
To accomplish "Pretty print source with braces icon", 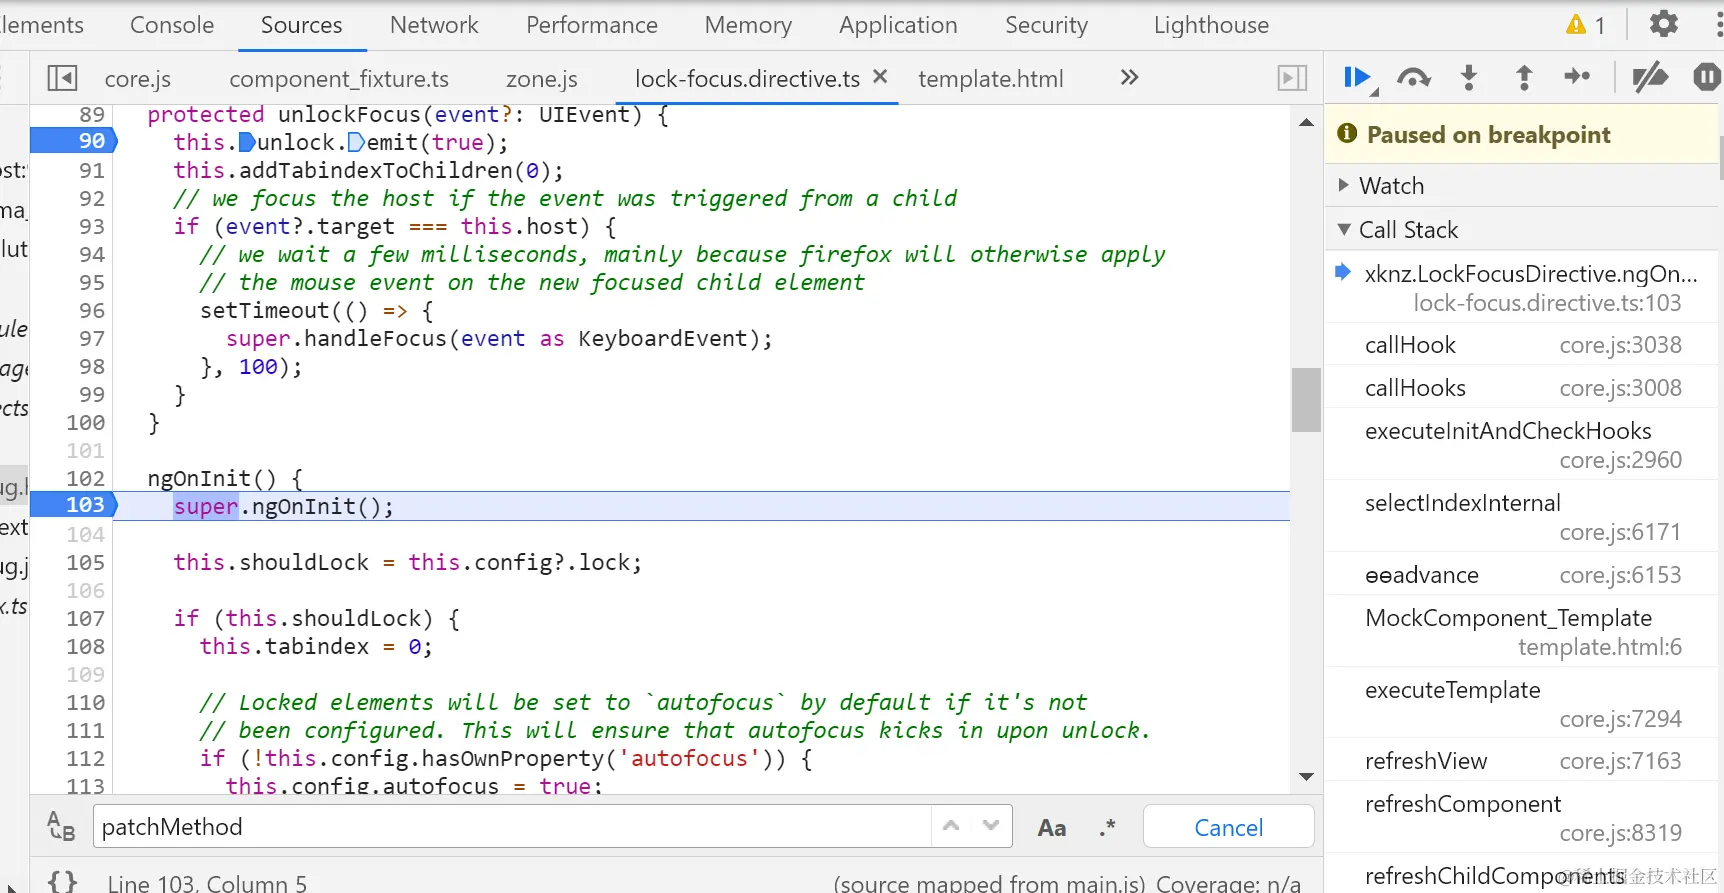I will pos(62,882).
